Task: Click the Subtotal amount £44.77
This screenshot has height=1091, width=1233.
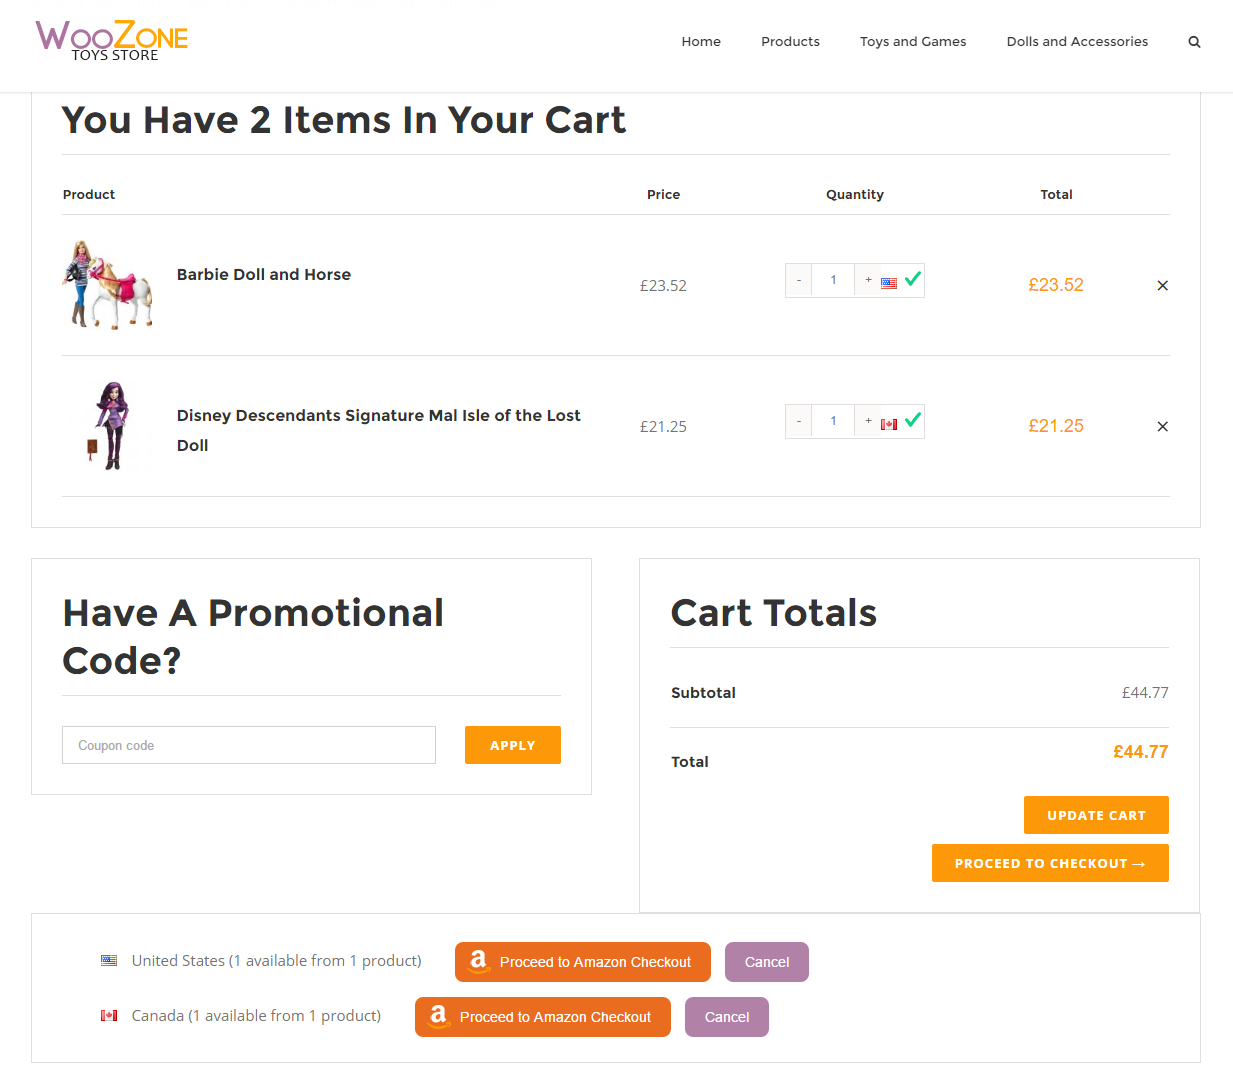Action: pyautogui.click(x=1145, y=693)
